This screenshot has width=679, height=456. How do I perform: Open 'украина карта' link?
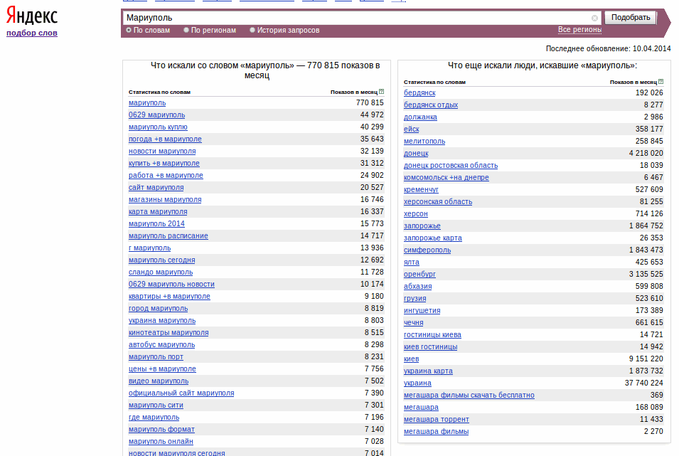[428, 371]
